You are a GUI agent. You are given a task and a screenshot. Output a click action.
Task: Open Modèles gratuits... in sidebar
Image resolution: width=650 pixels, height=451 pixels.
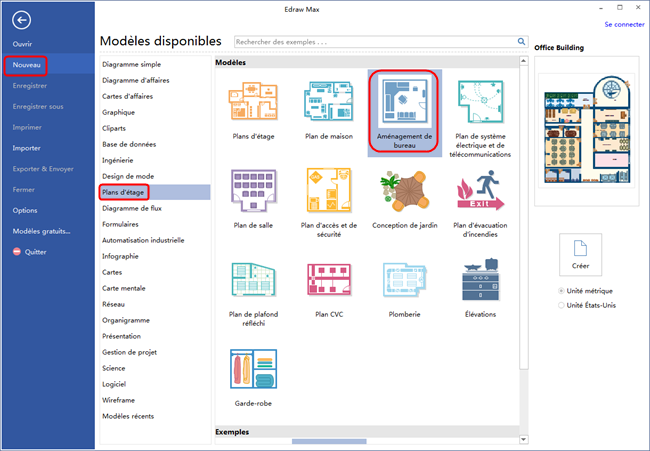[41, 231]
